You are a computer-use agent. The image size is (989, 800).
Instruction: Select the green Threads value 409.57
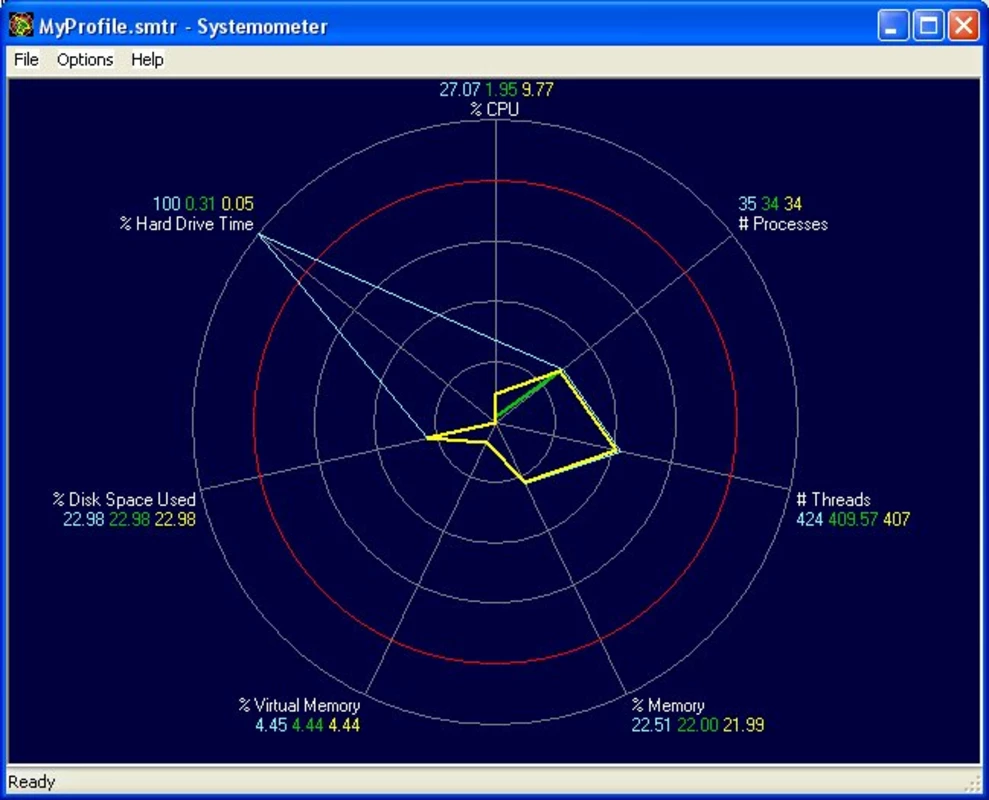click(x=853, y=519)
